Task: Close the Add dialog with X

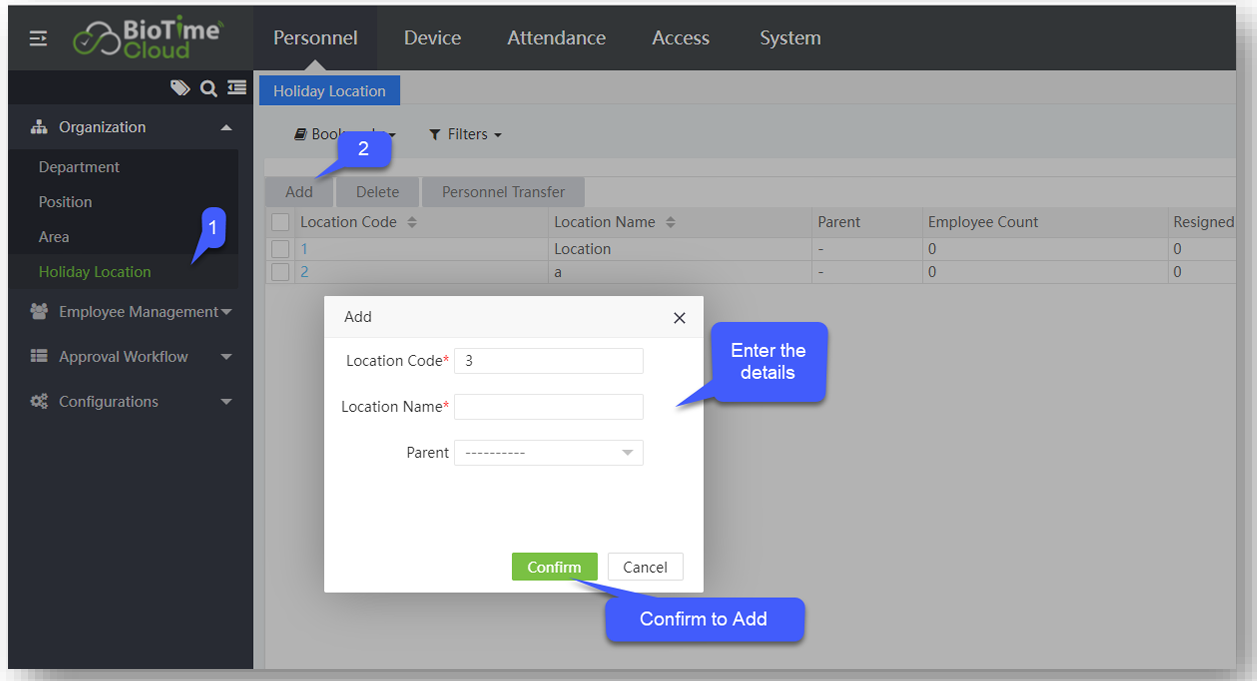Action: [x=679, y=318]
